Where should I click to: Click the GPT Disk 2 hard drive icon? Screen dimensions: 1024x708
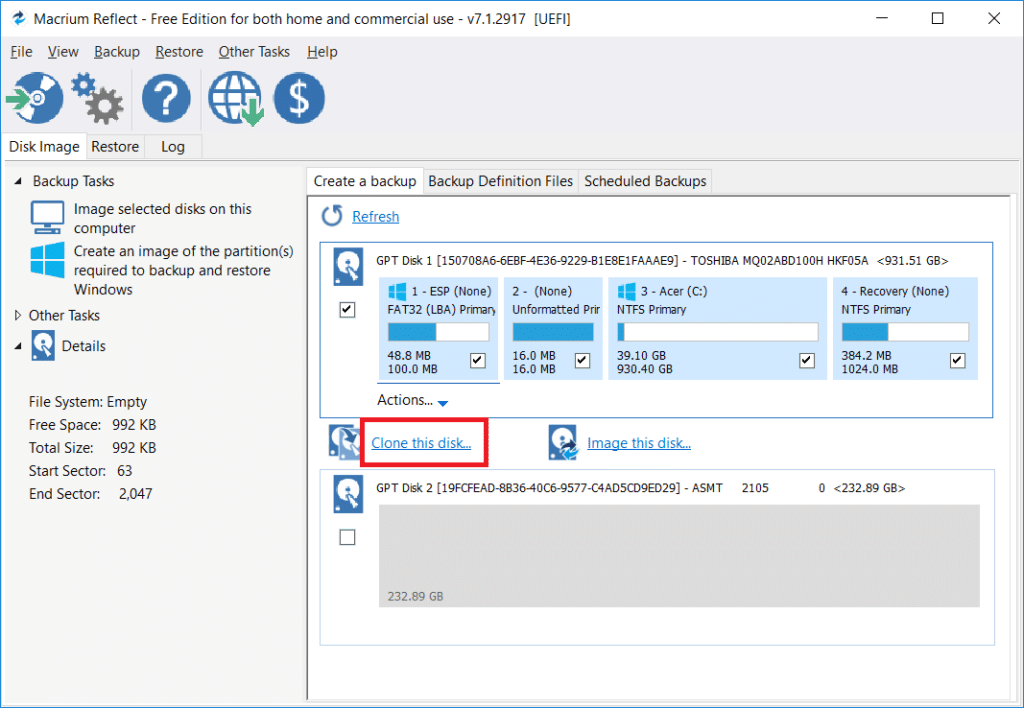[x=348, y=494]
